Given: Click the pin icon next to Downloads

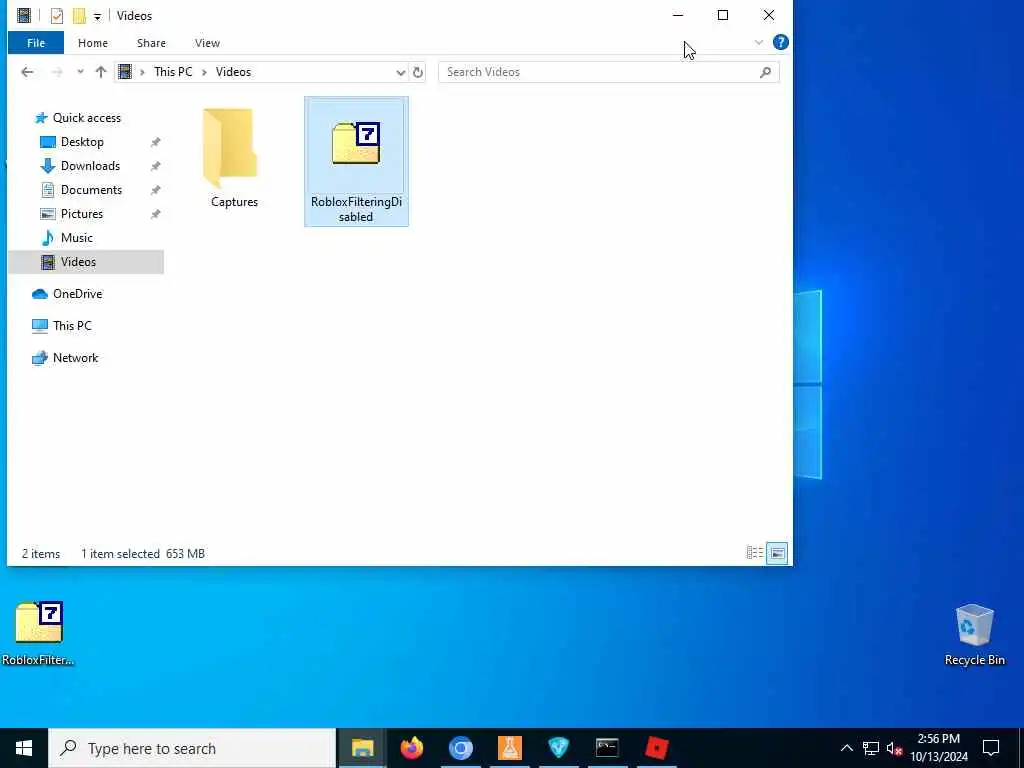Looking at the screenshot, I should 155,166.
